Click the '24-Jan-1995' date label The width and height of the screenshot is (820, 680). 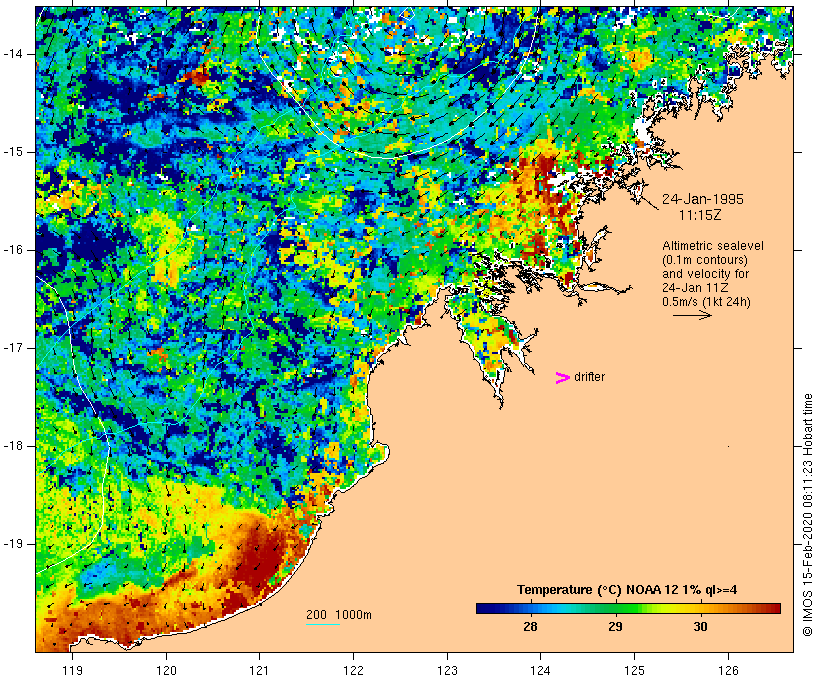(703, 199)
